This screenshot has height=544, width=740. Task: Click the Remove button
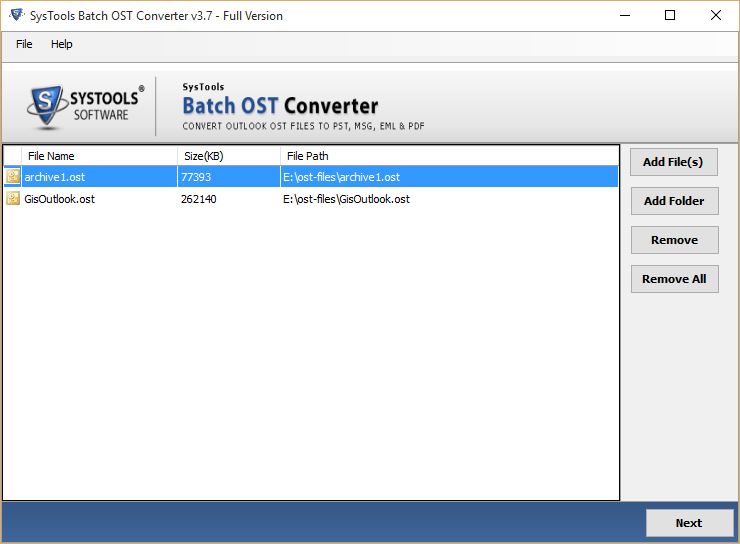(x=674, y=240)
